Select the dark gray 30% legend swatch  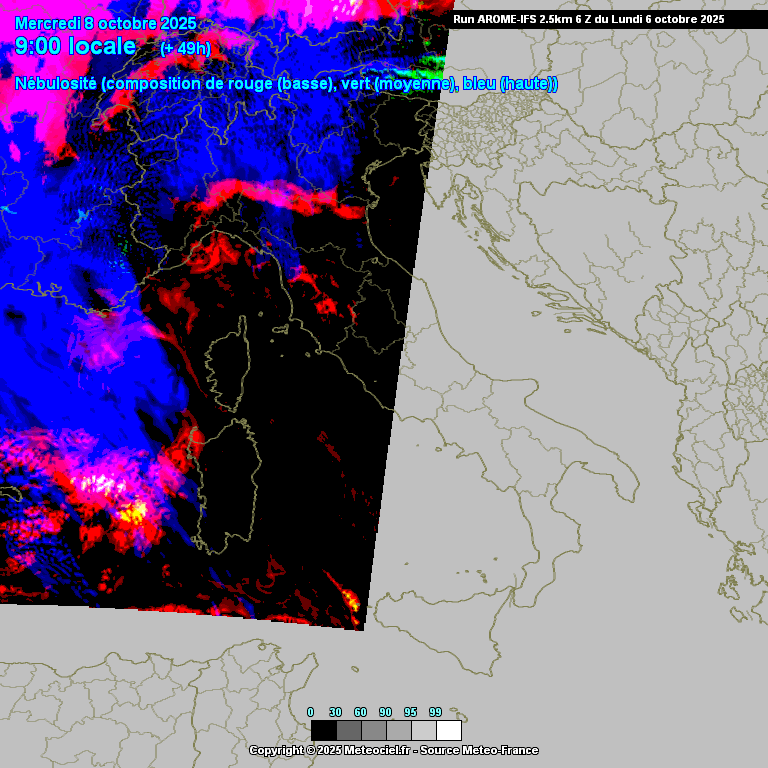click(348, 730)
